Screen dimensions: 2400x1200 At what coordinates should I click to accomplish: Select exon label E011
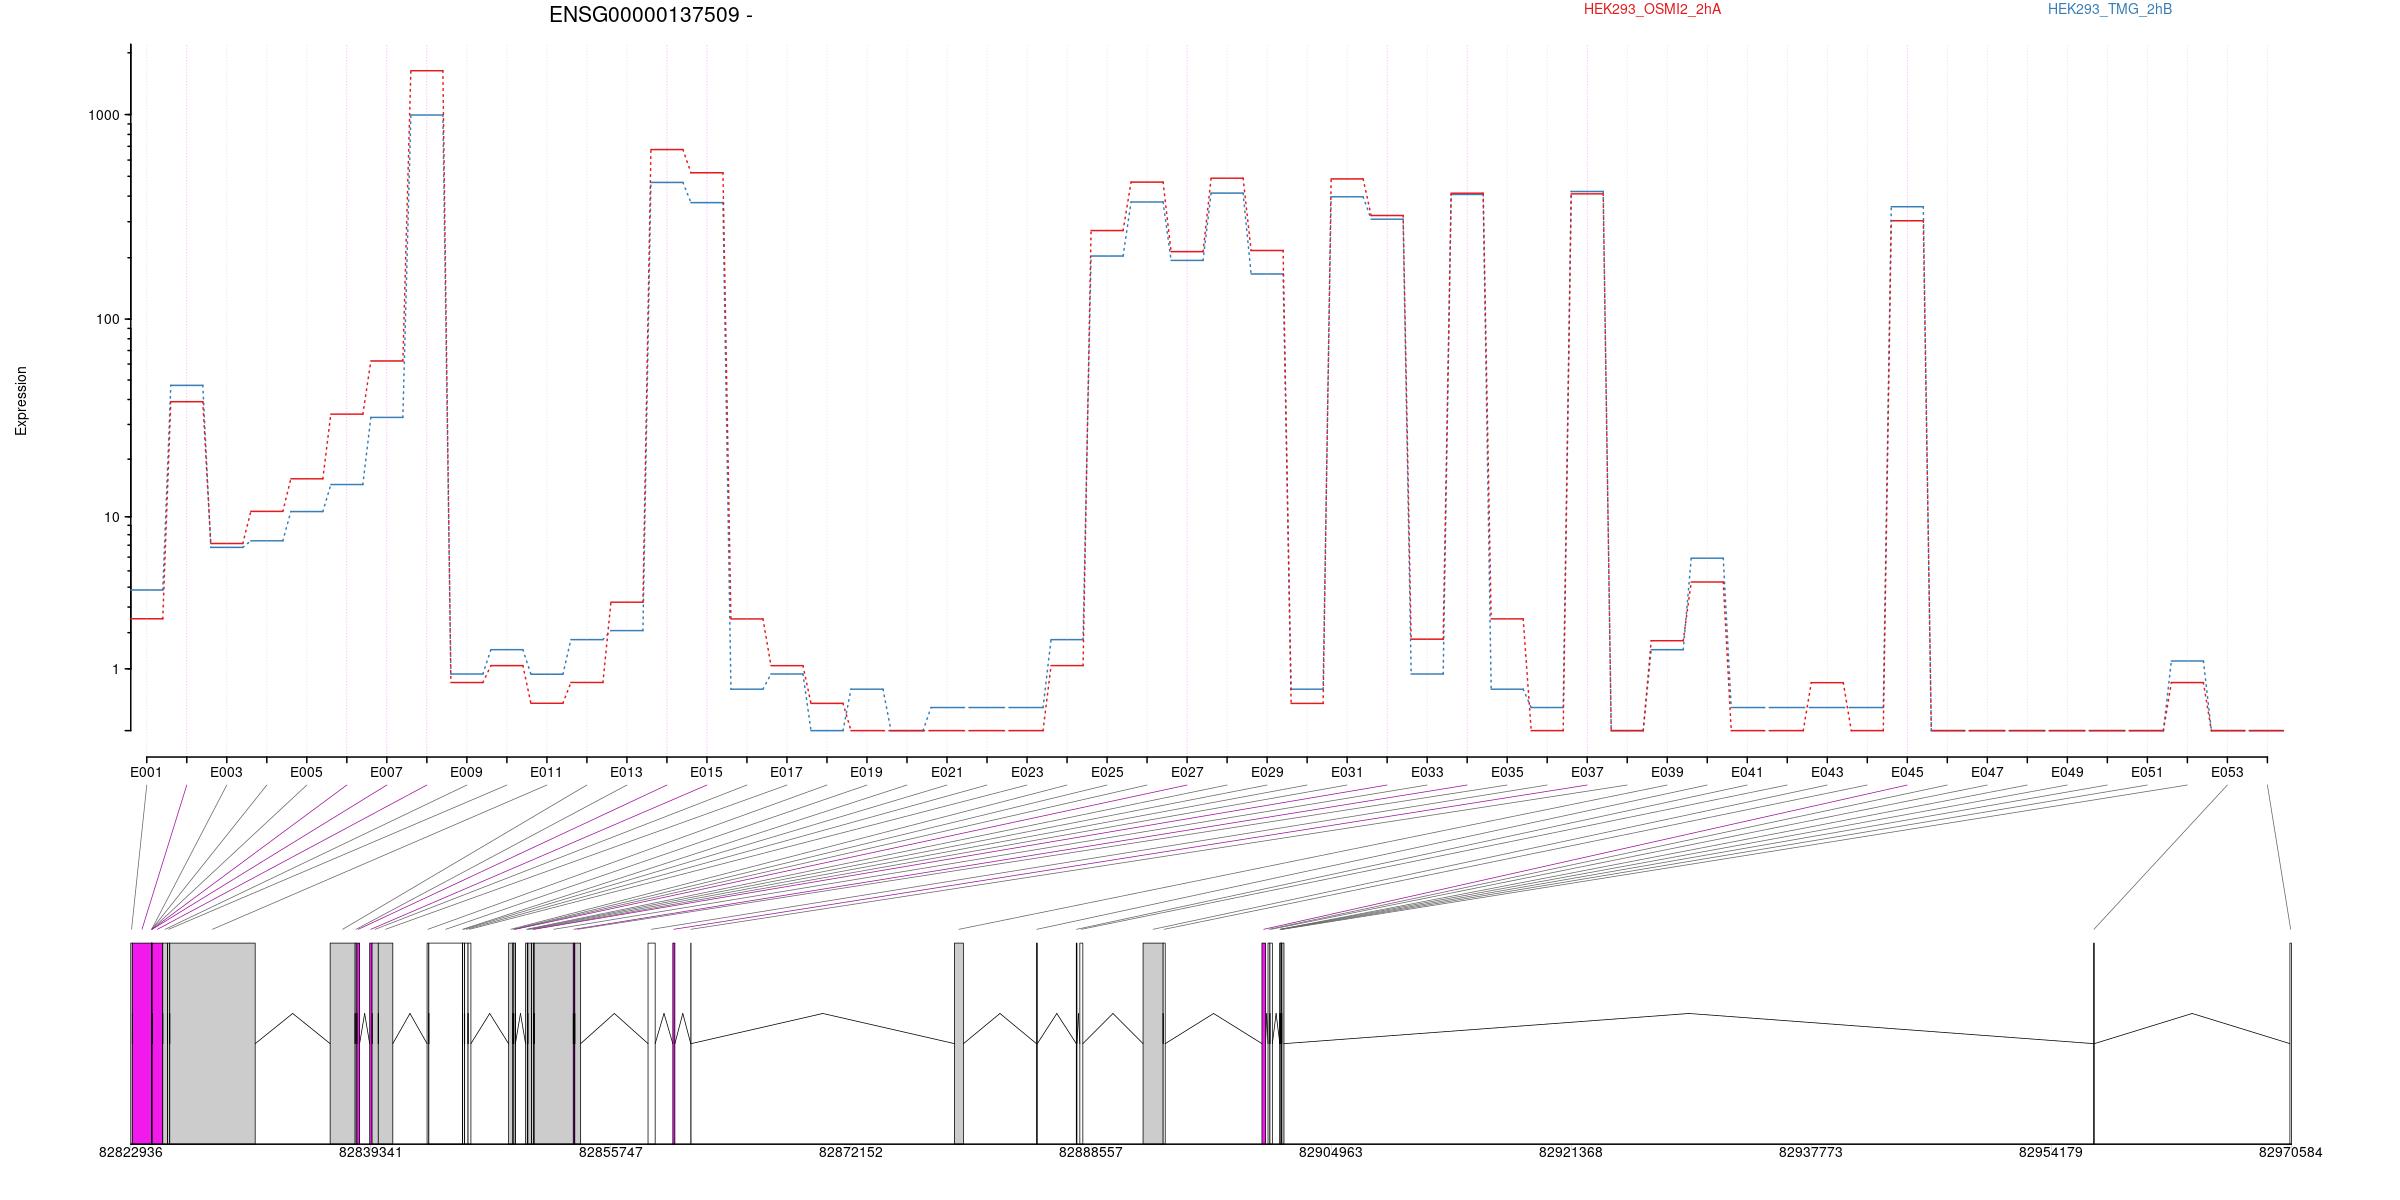pyautogui.click(x=546, y=772)
